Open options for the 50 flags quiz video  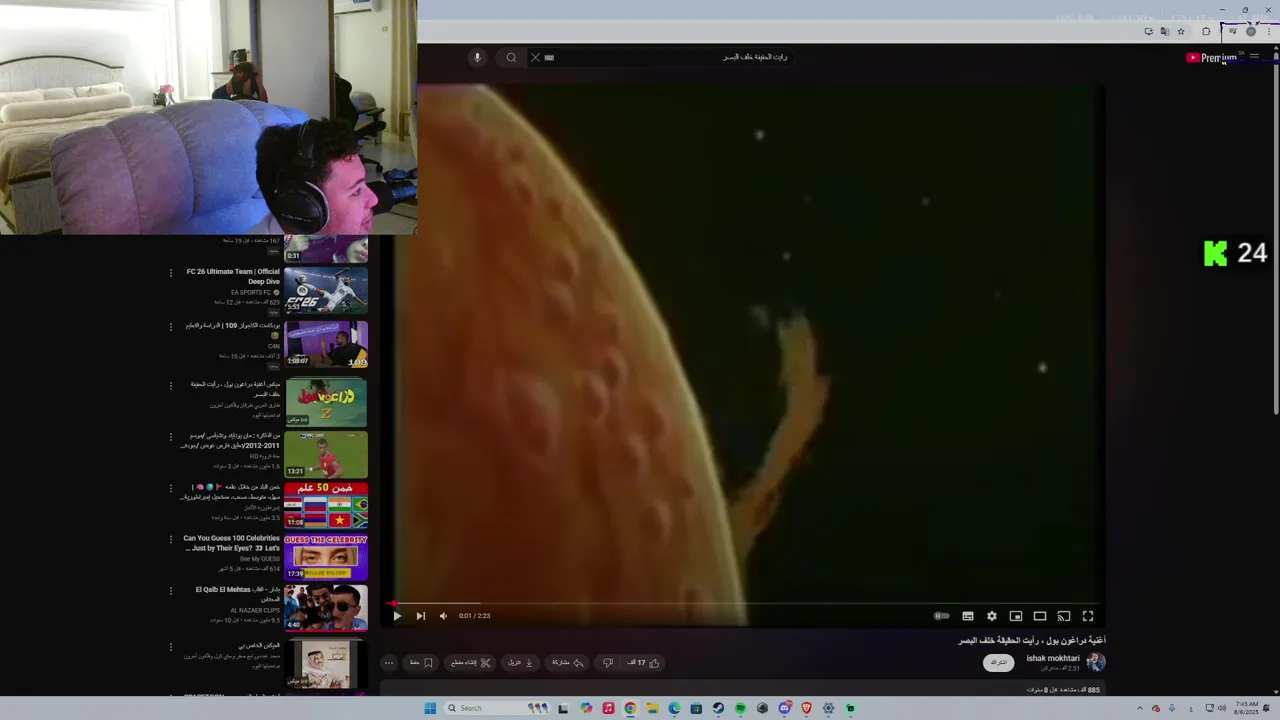[x=170, y=488]
